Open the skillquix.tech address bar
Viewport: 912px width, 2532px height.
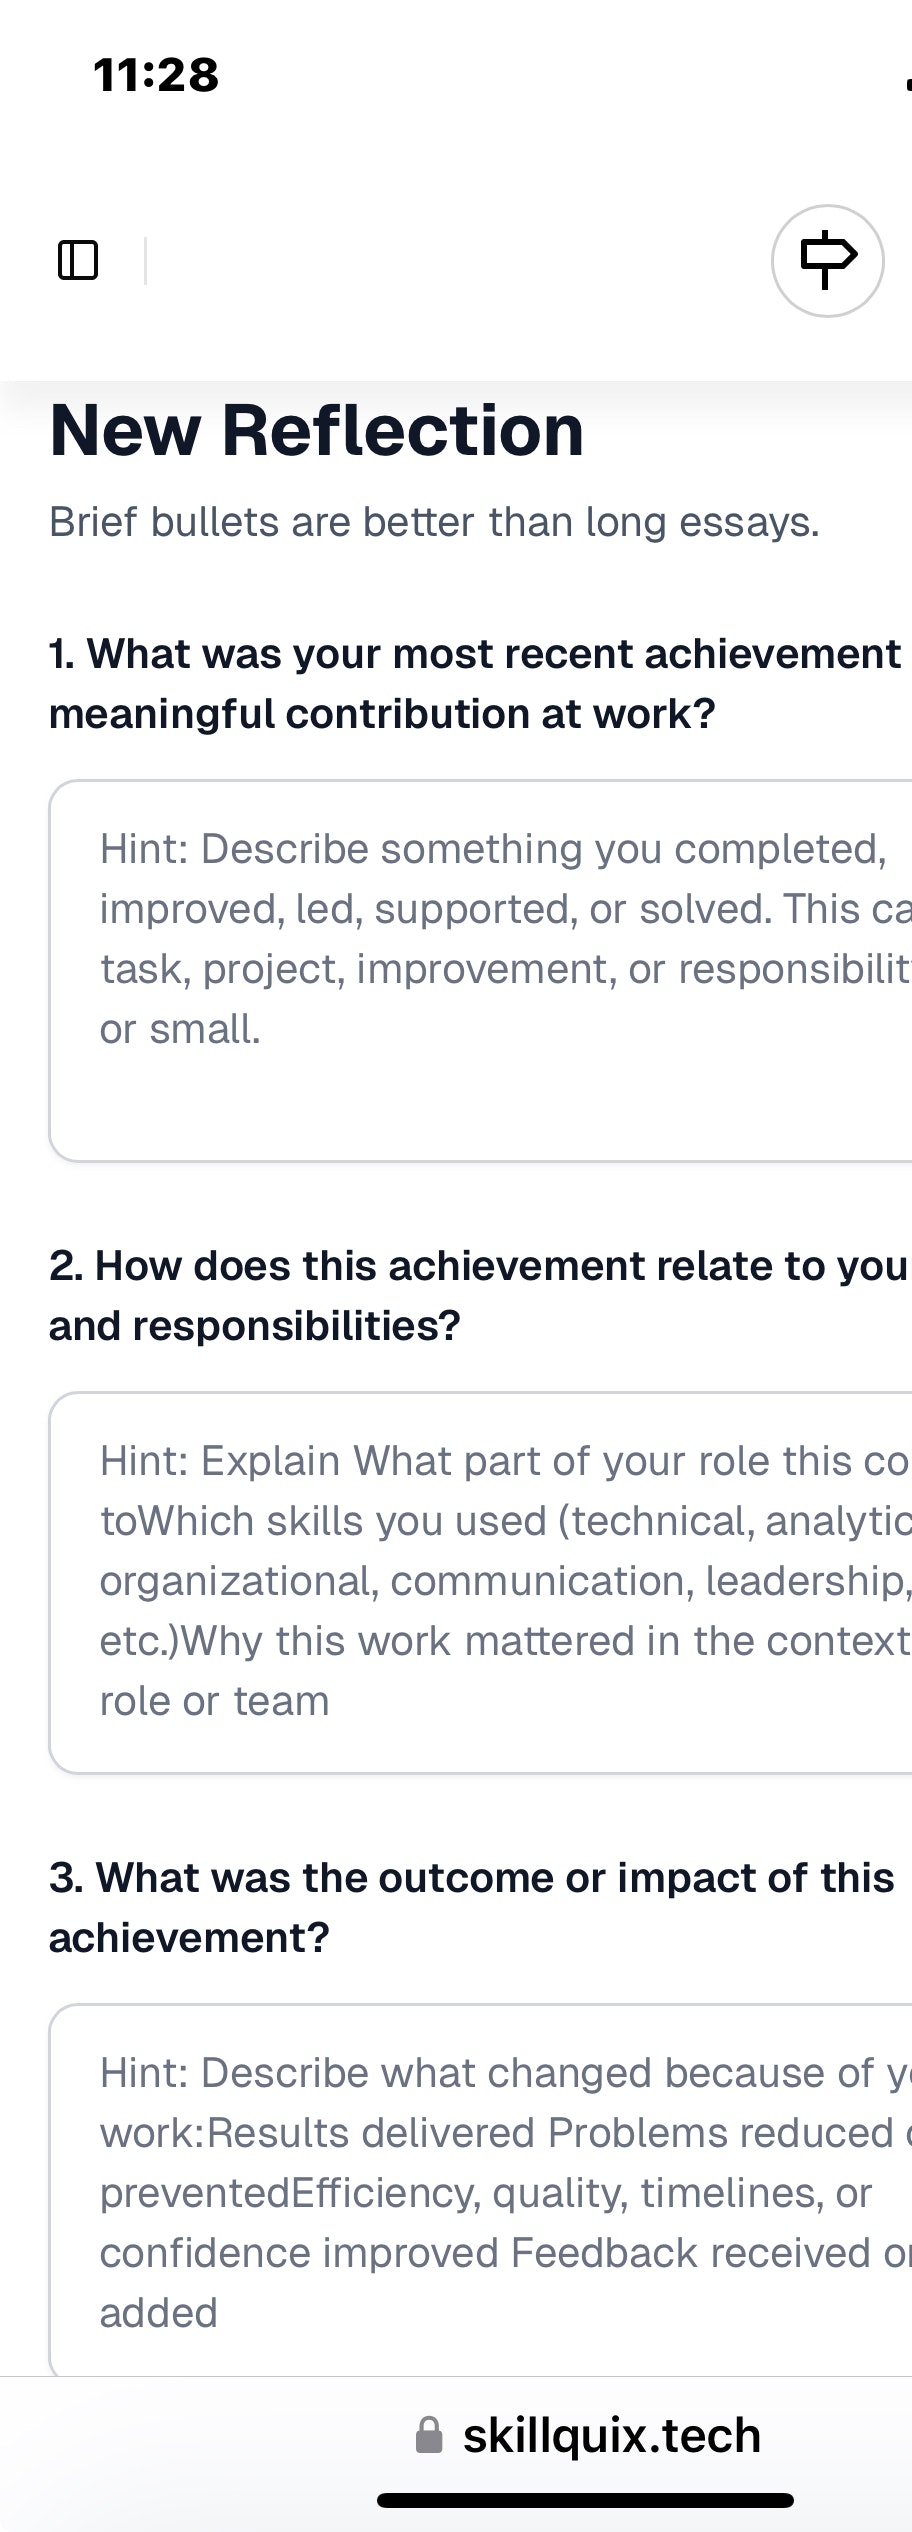(588, 2435)
